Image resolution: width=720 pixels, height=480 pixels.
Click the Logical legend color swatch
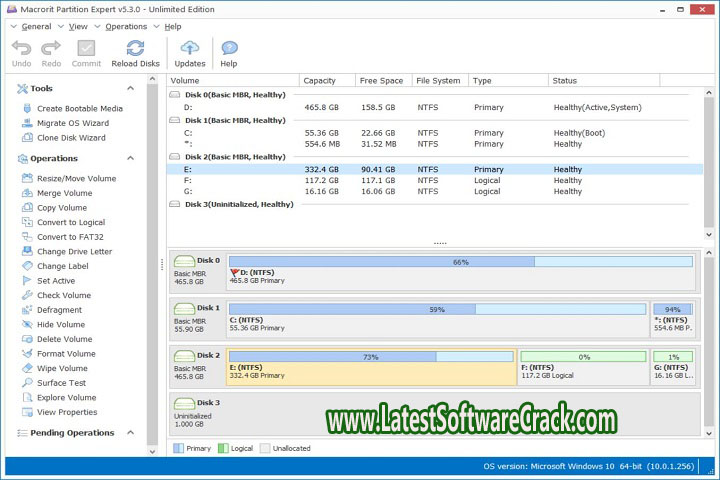click(223, 448)
